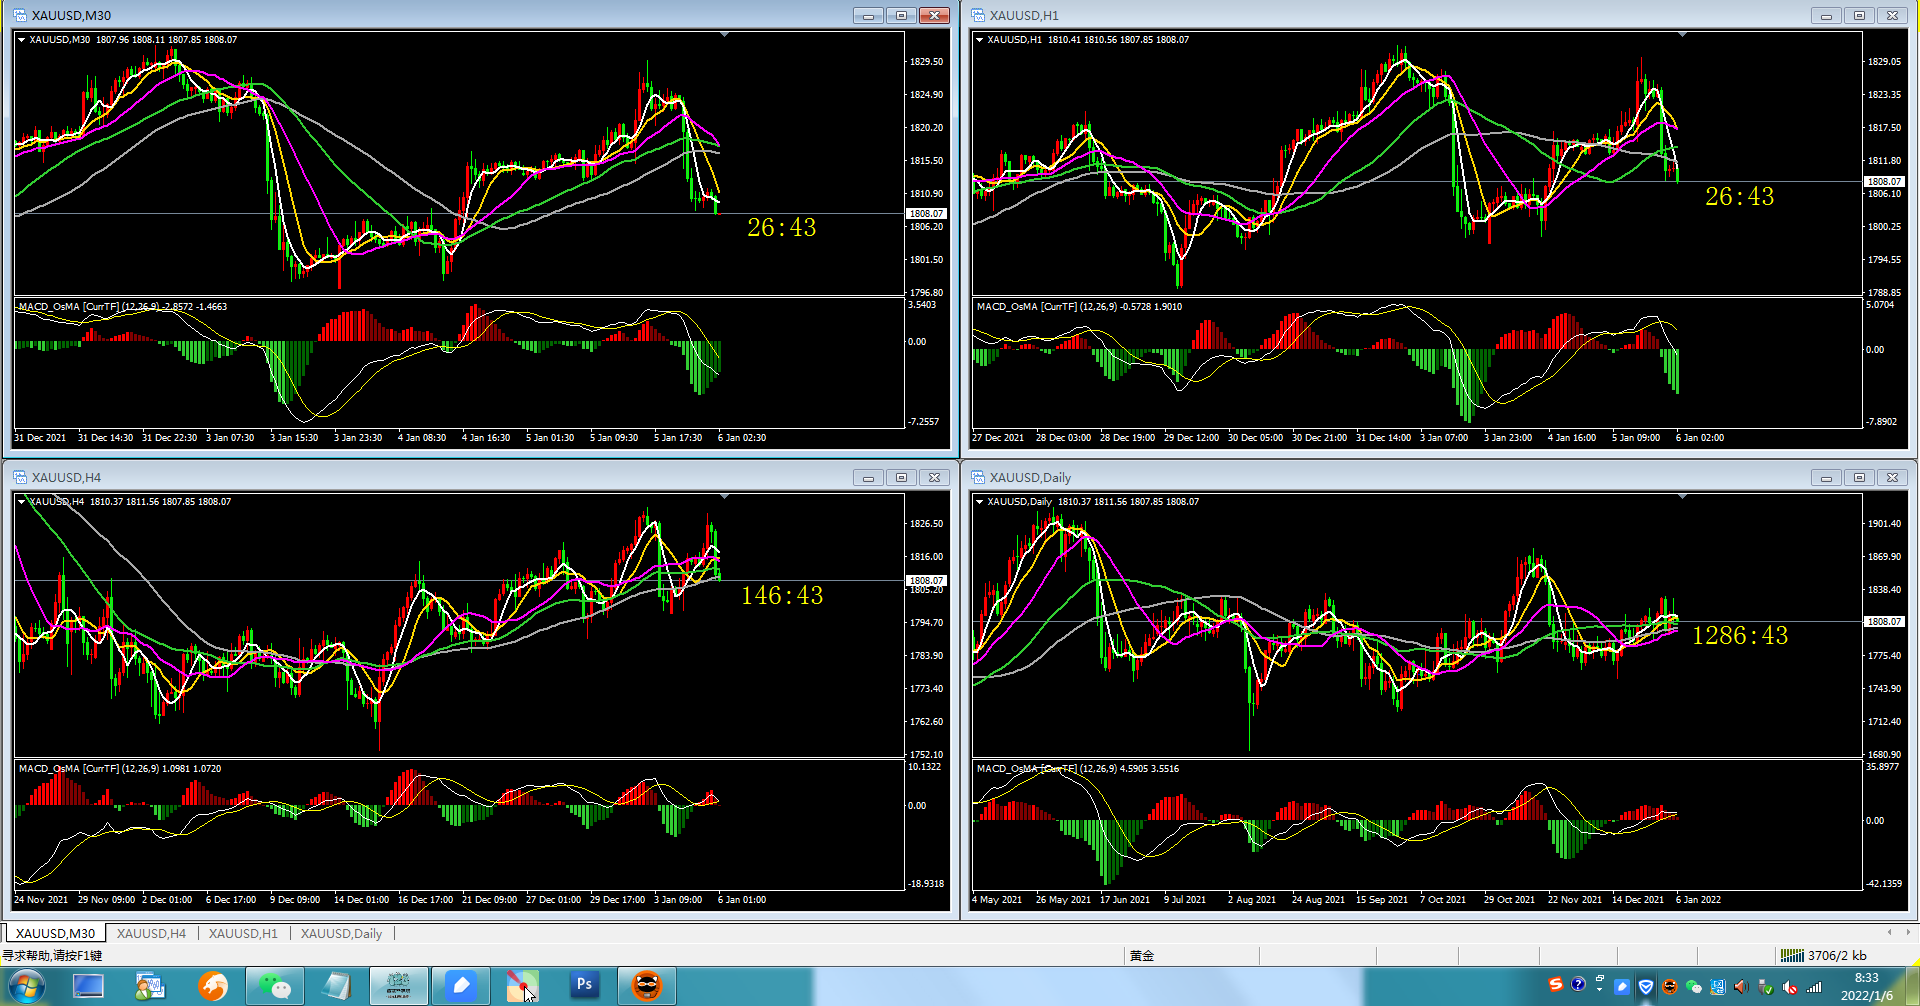Maximize the XAUUSD,H4 chart window

[x=901, y=477]
